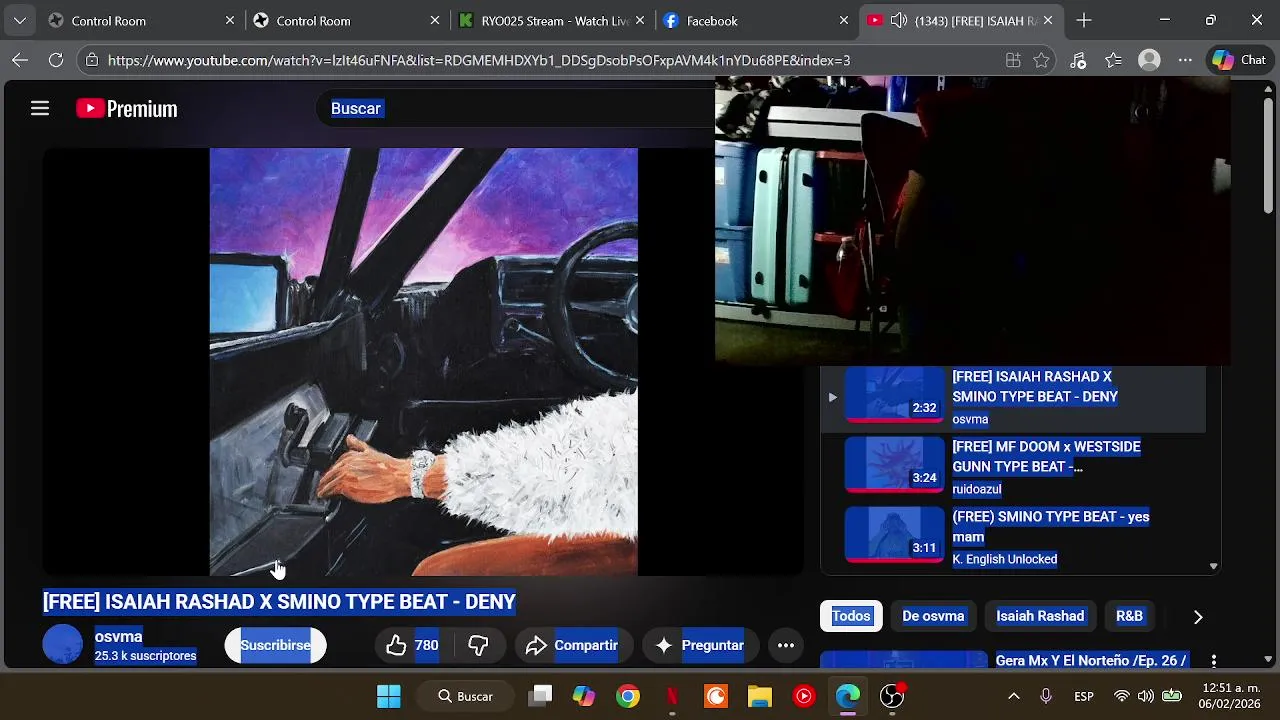Like the video with 780 likes
The width and height of the screenshot is (1280, 720).
tap(412, 645)
